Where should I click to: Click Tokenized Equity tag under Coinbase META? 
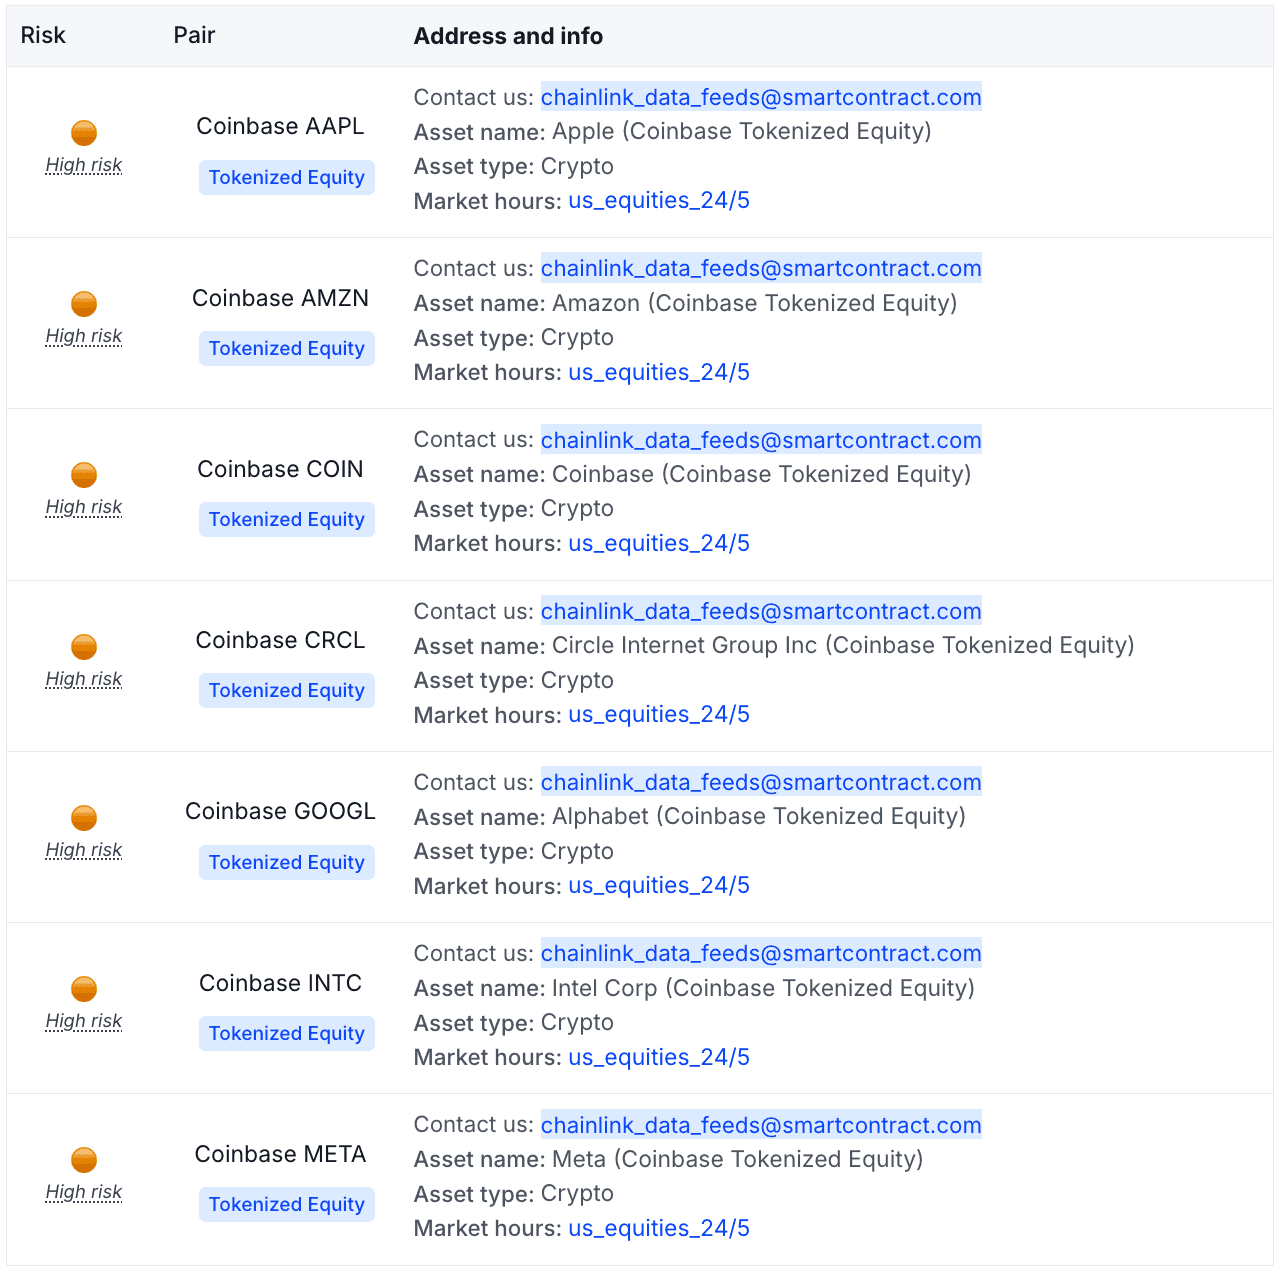287,1204
